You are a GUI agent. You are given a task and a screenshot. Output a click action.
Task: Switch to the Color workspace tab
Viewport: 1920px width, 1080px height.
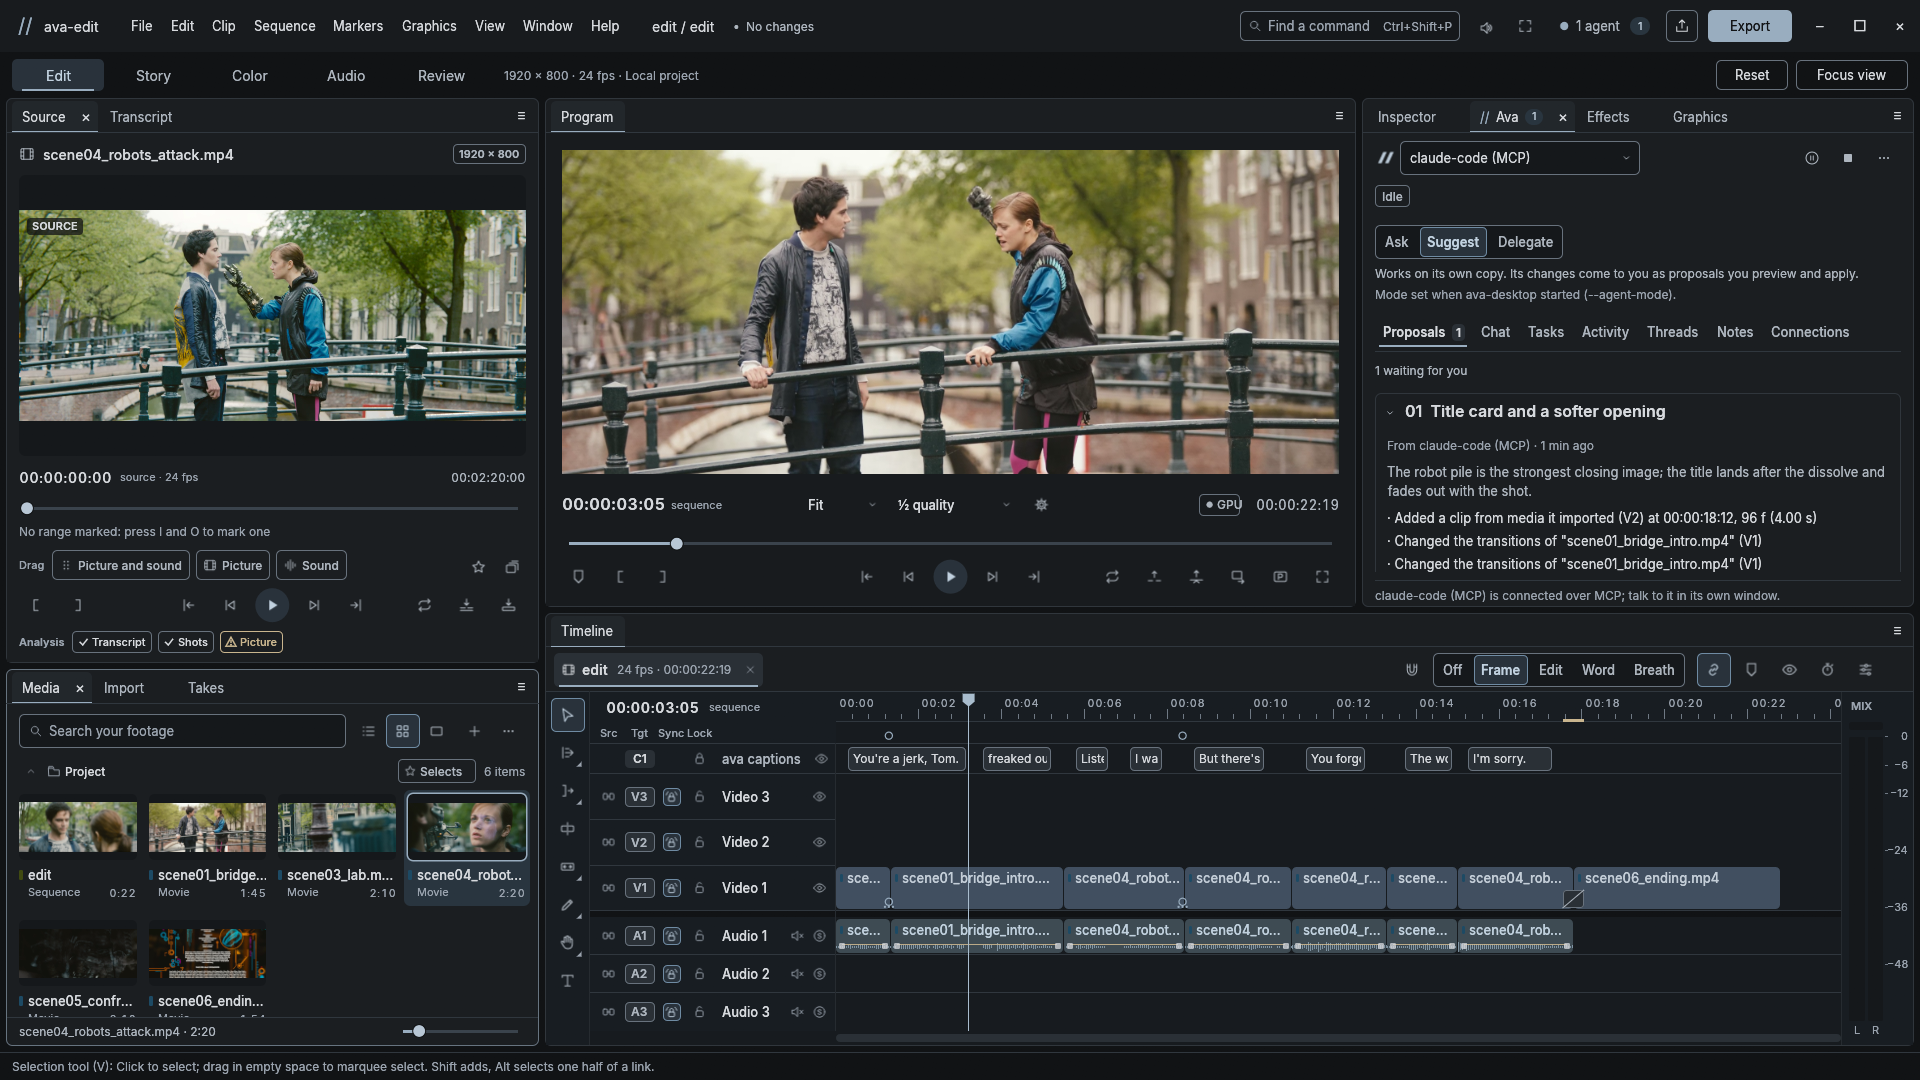tap(249, 76)
